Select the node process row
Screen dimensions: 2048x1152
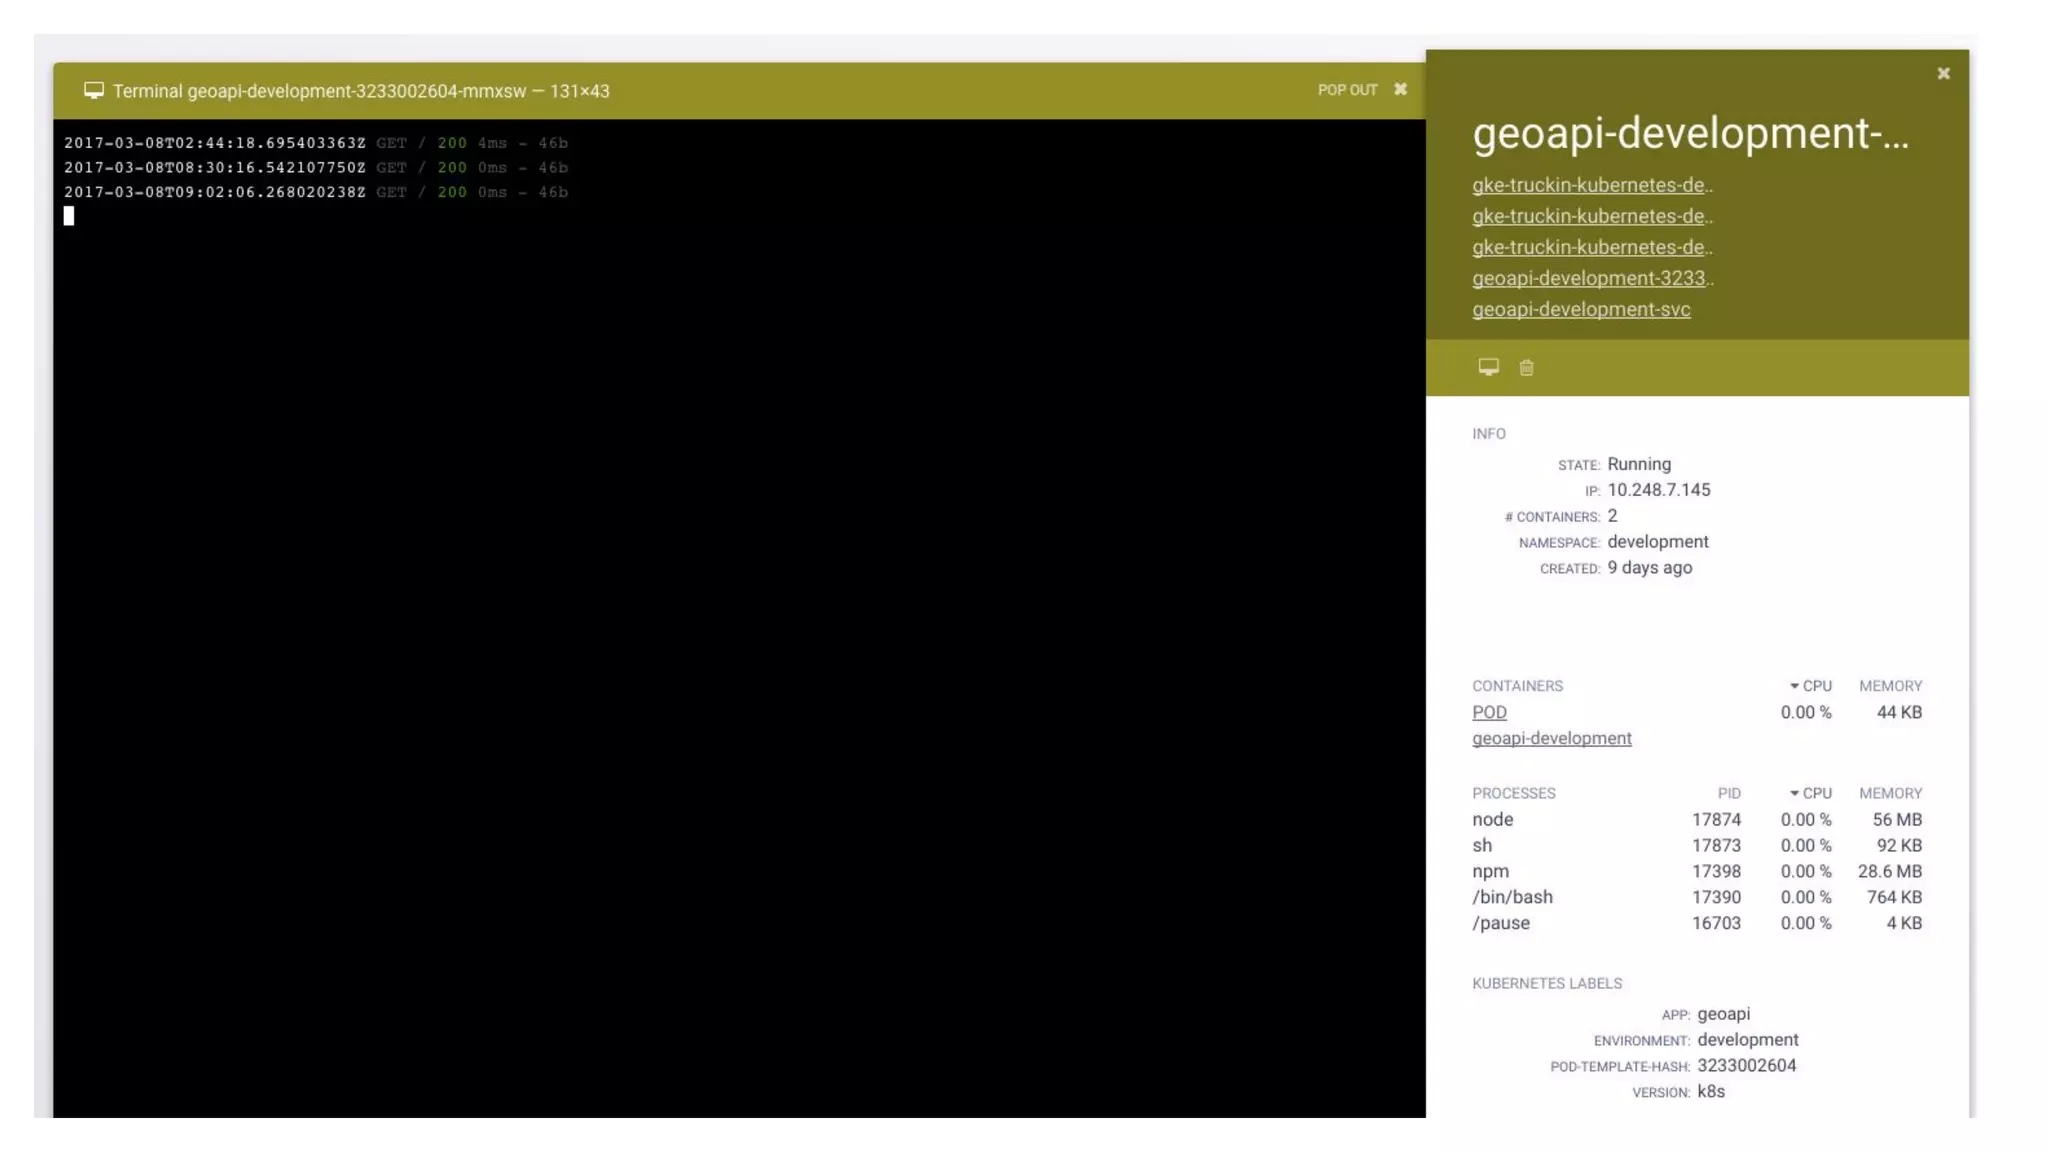point(1492,819)
